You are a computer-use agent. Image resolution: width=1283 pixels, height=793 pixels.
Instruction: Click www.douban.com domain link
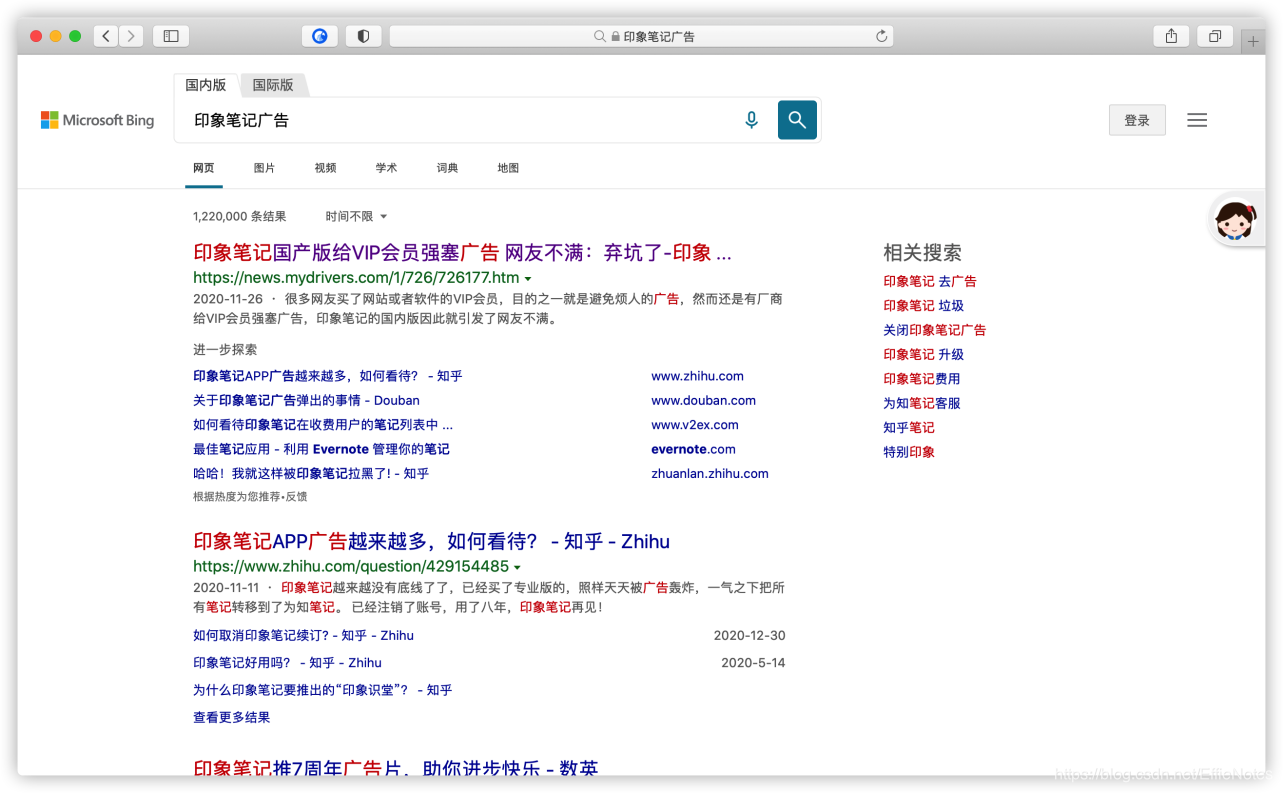[x=703, y=400]
